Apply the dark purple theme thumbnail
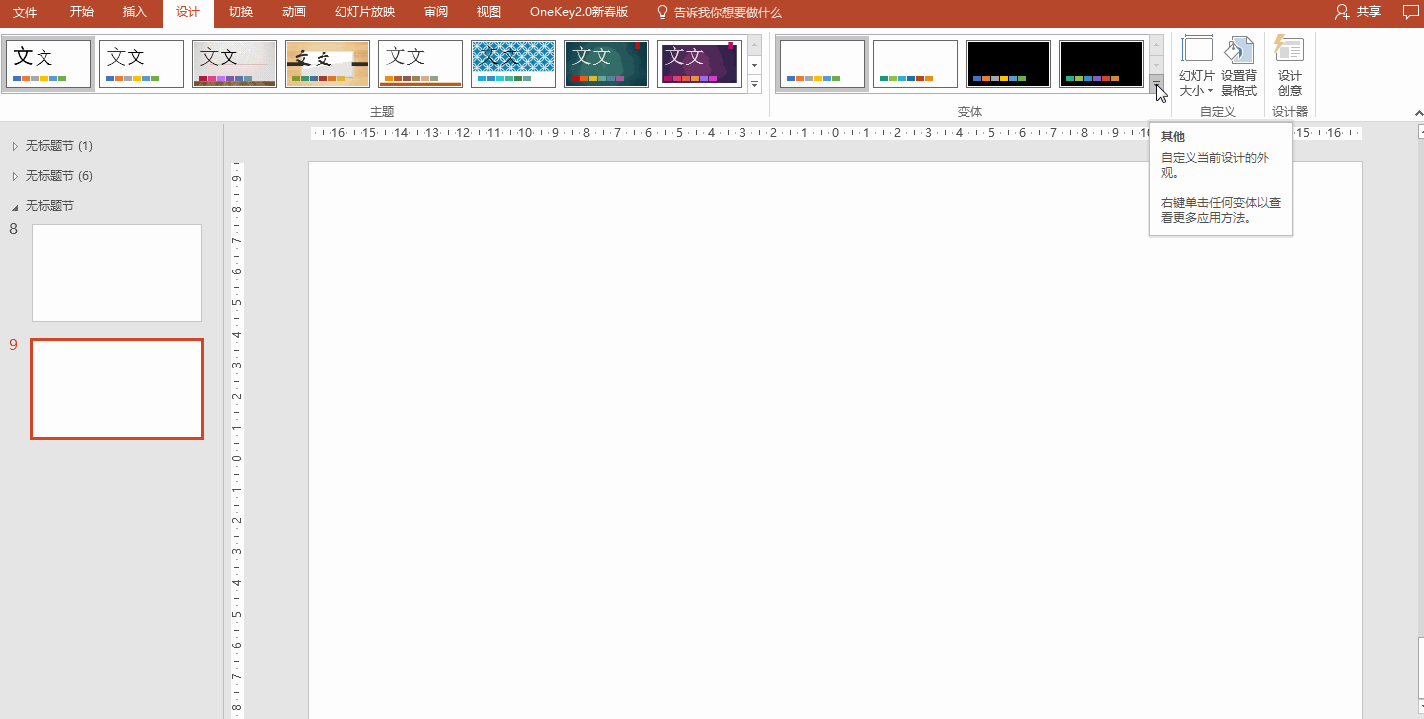 699,64
